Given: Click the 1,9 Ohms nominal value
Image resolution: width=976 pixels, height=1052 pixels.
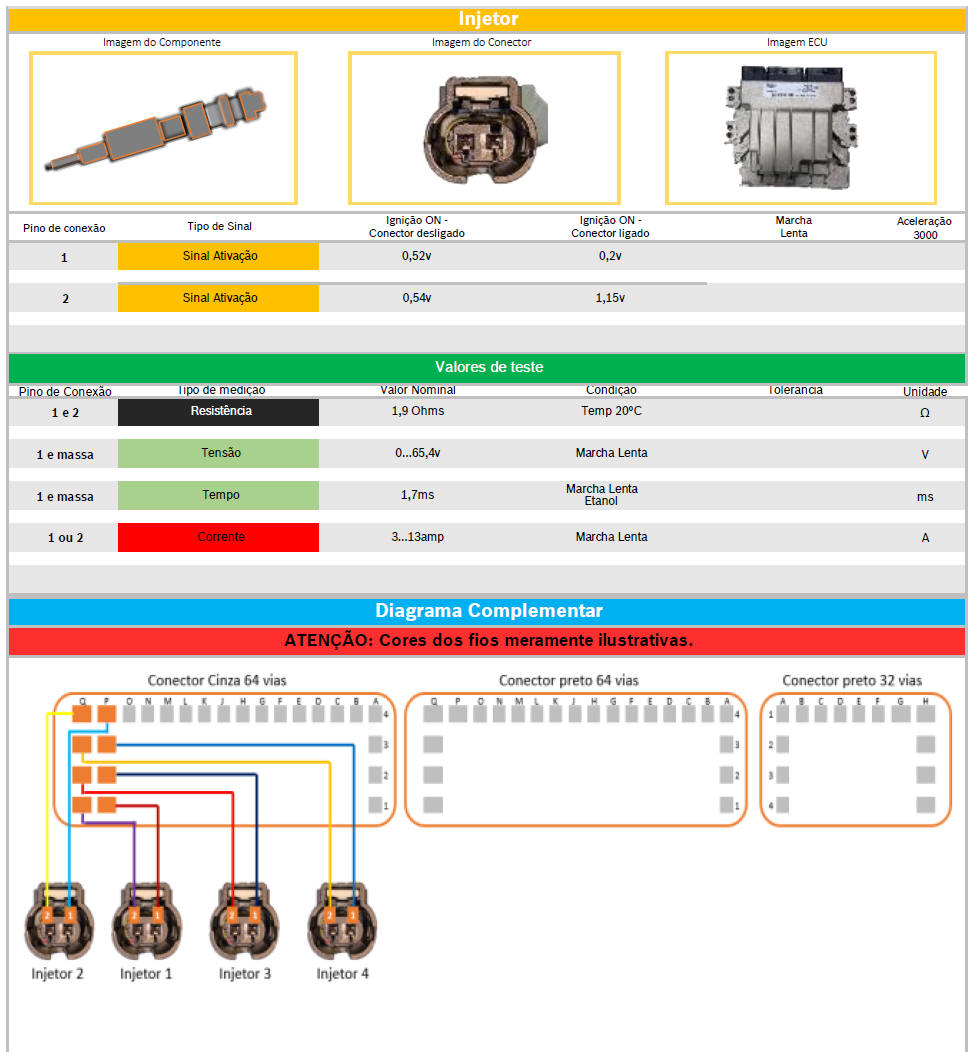Looking at the screenshot, I should coord(417,412).
